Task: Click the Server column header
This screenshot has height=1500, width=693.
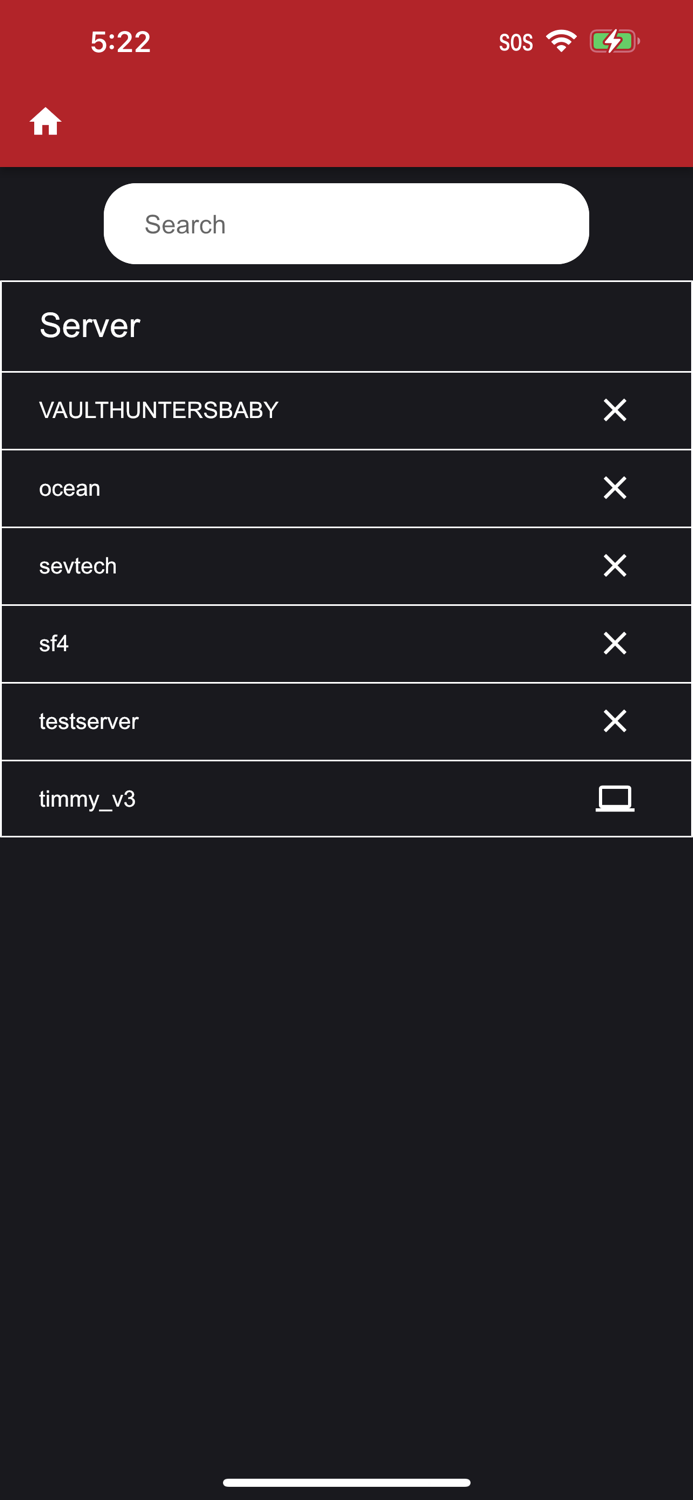Action: tap(90, 326)
